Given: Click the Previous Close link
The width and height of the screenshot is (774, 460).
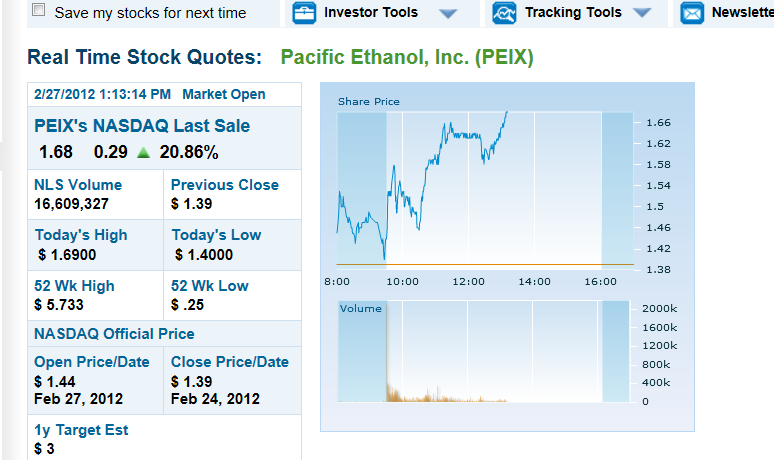Looking at the screenshot, I should 224,185.
